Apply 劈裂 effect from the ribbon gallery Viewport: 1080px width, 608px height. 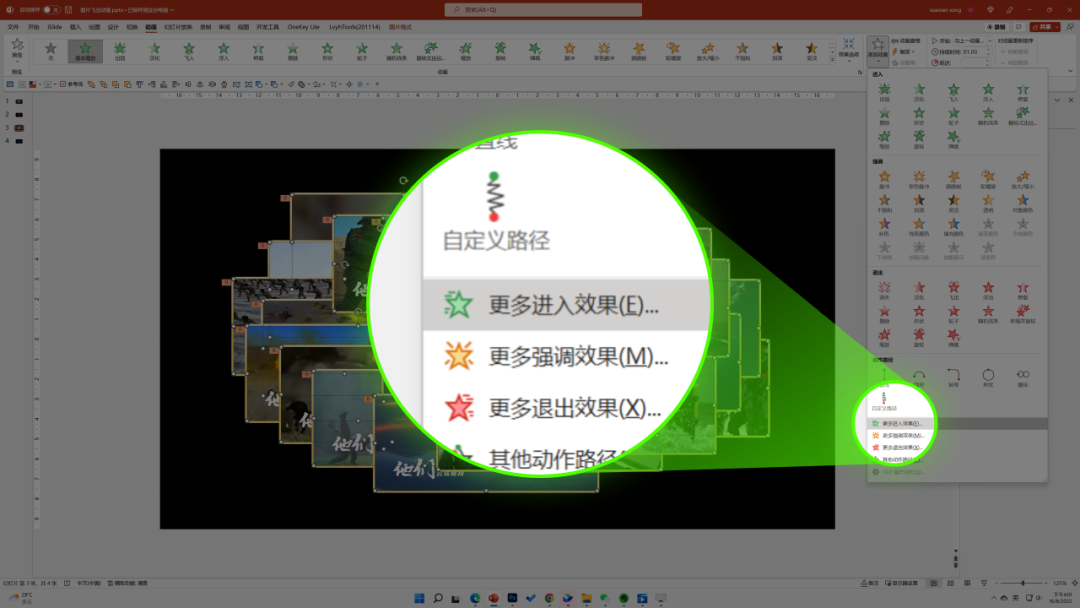click(258, 51)
